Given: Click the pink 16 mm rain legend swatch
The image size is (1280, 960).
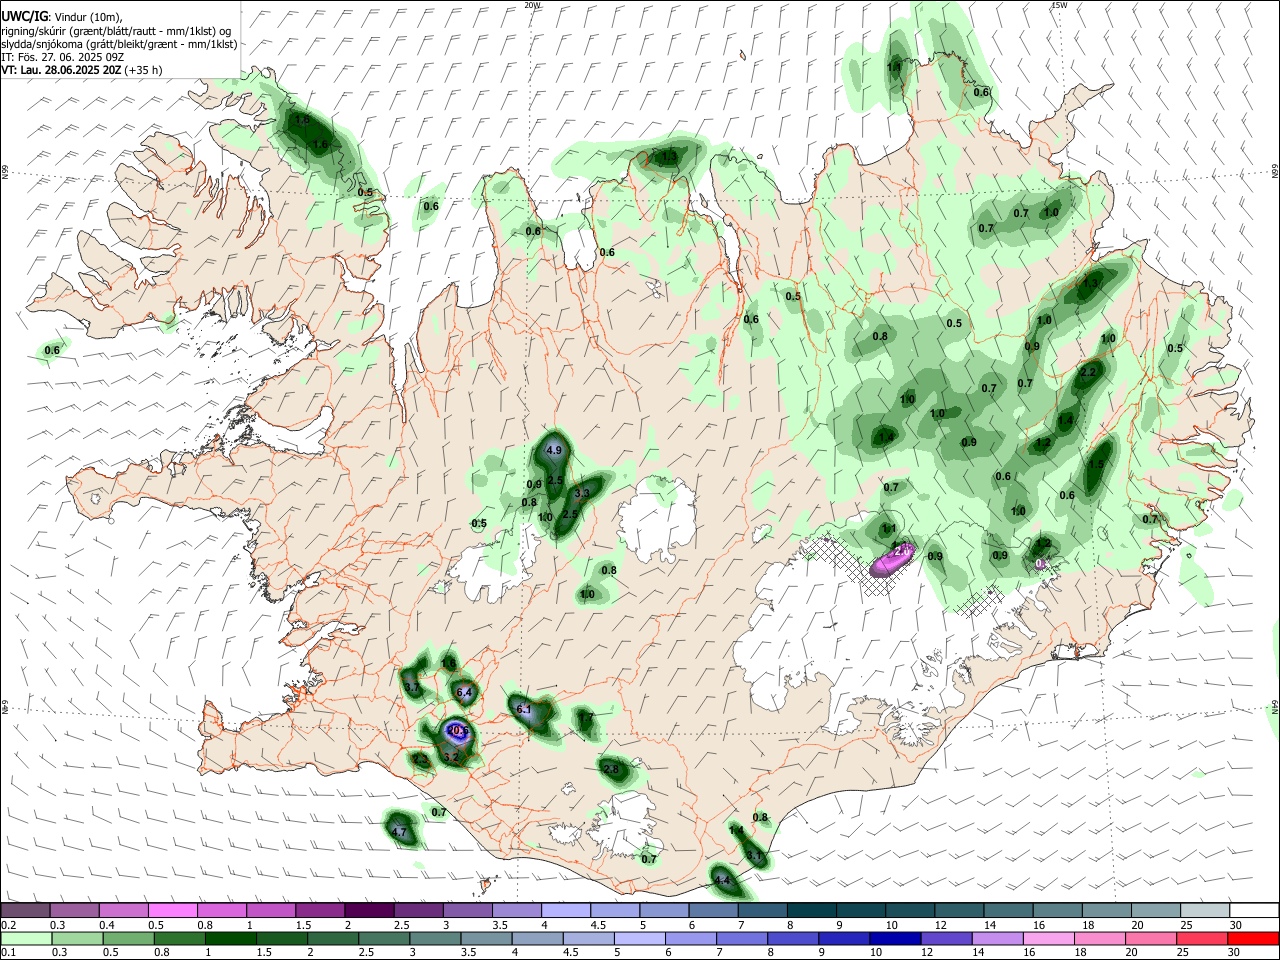Looking at the screenshot, I should (1048, 938).
